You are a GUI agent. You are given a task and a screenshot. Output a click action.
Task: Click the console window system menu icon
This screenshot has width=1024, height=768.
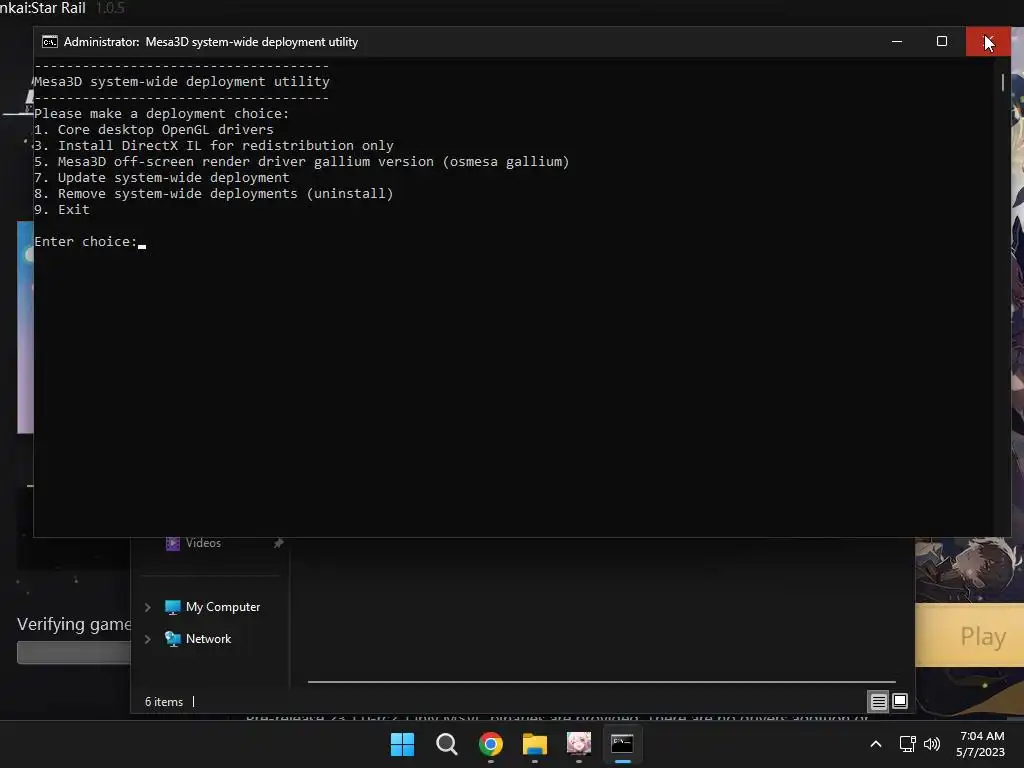click(x=50, y=42)
